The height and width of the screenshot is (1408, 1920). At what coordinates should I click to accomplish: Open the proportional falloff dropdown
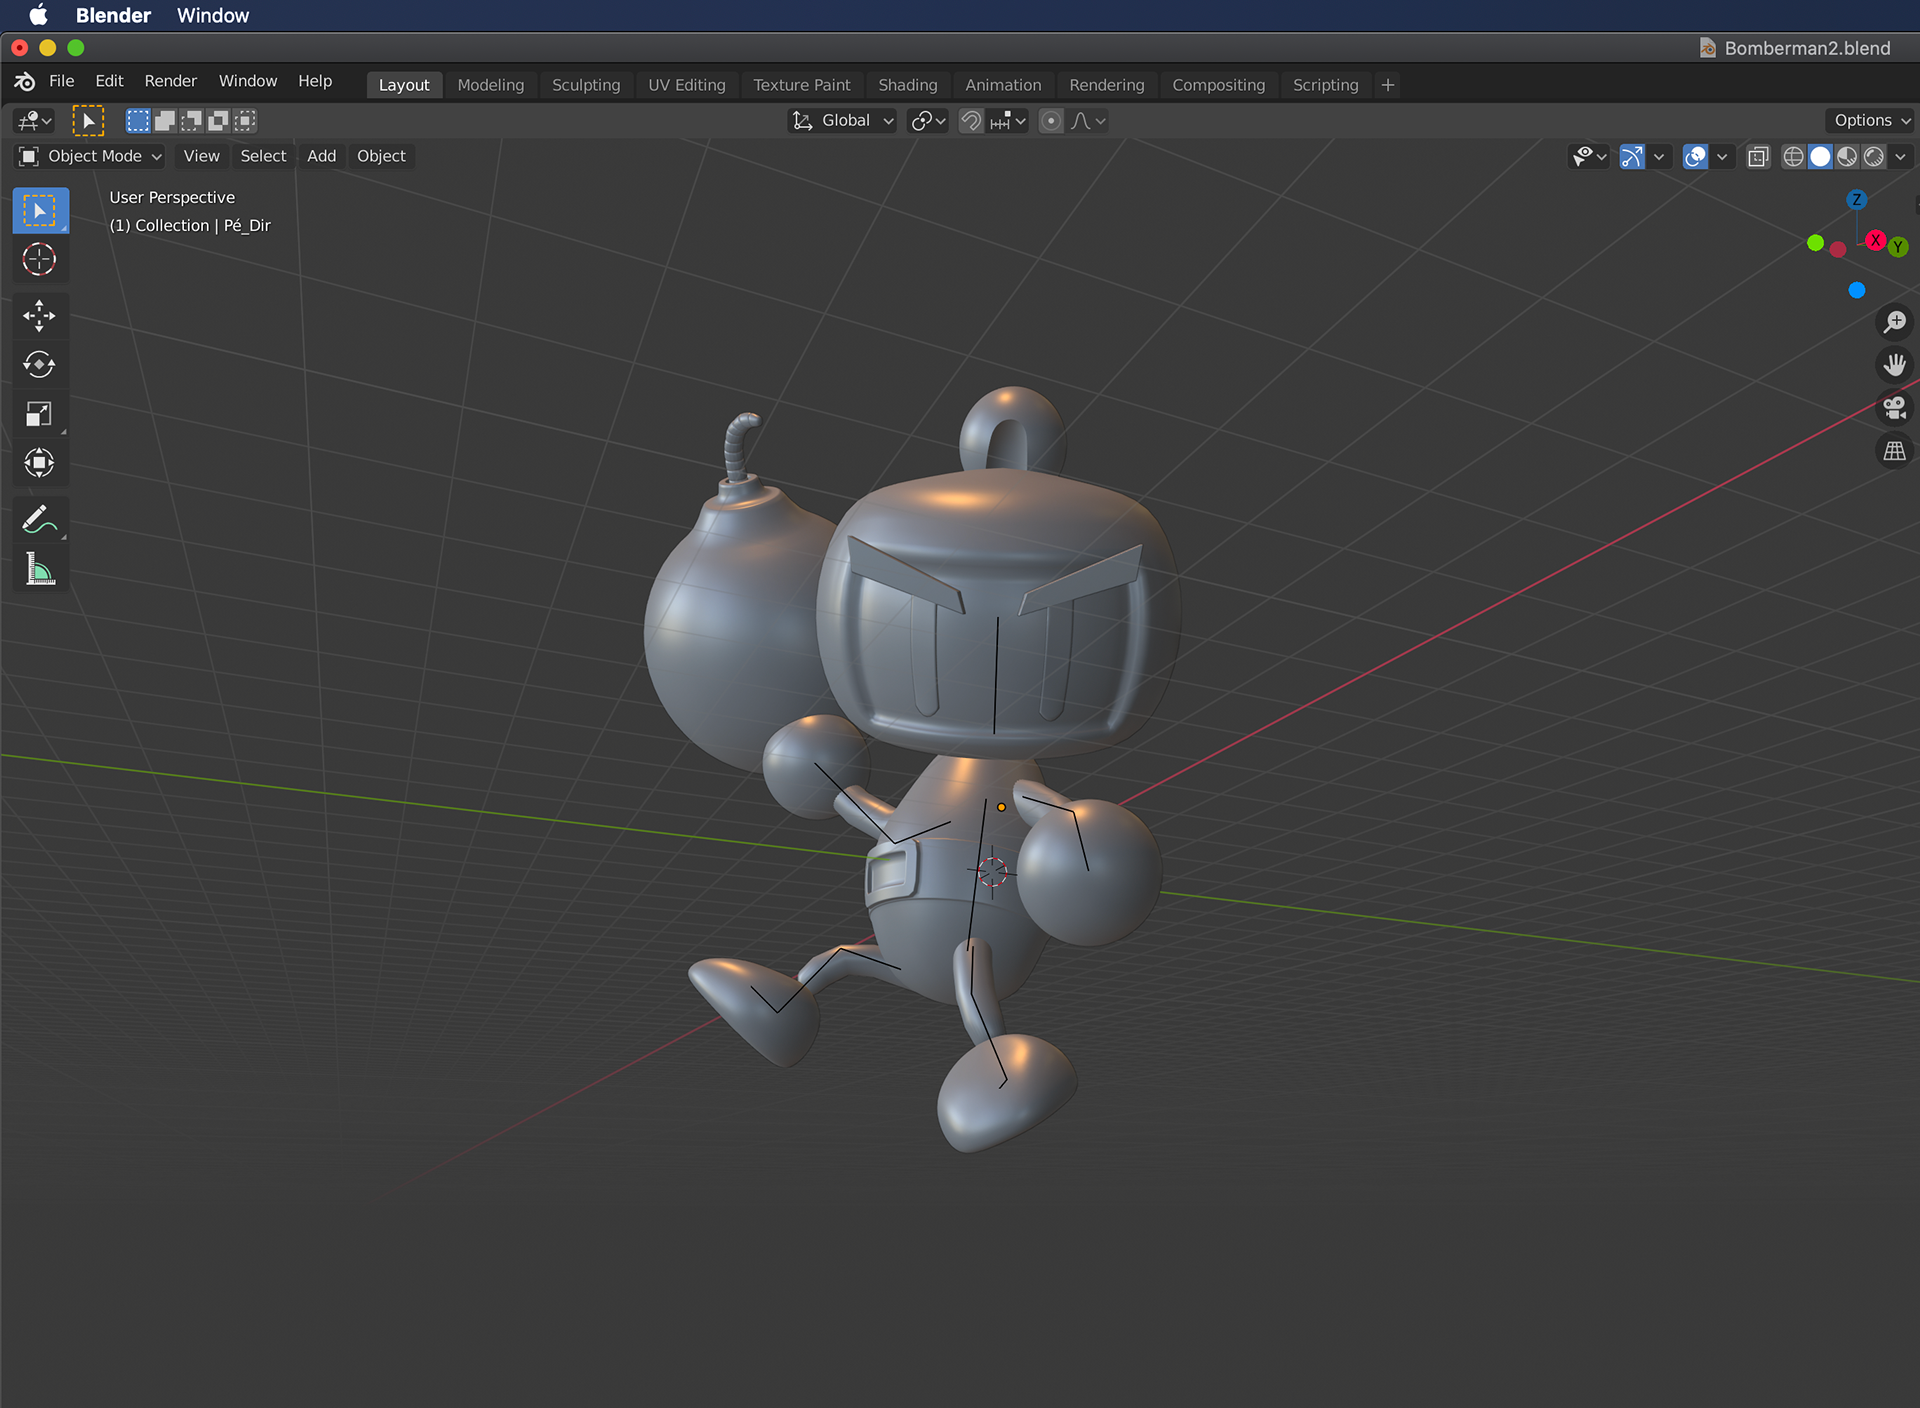click(x=1088, y=121)
